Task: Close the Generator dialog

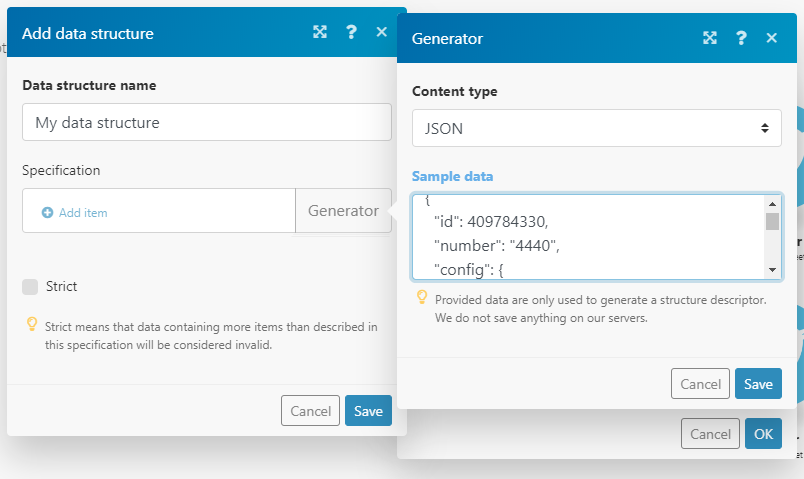Action: (772, 38)
